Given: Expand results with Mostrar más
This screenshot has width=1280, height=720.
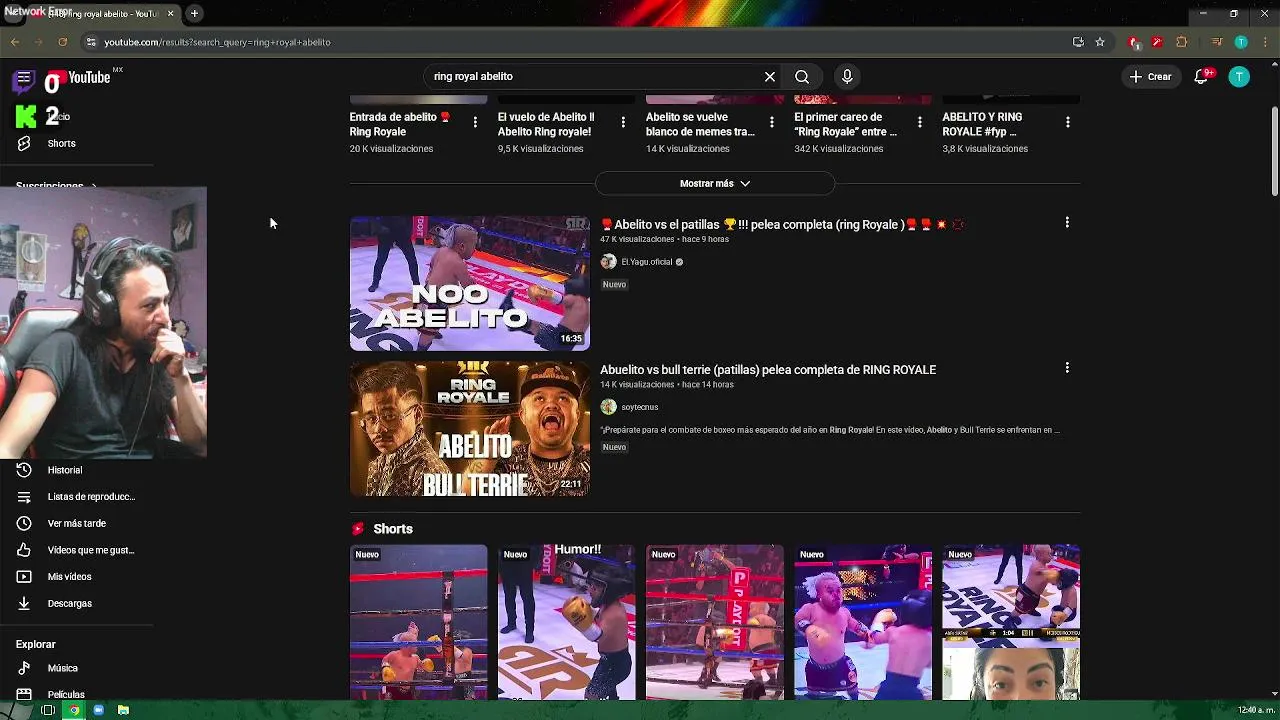Looking at the screenshot, I should coord(715,183).
